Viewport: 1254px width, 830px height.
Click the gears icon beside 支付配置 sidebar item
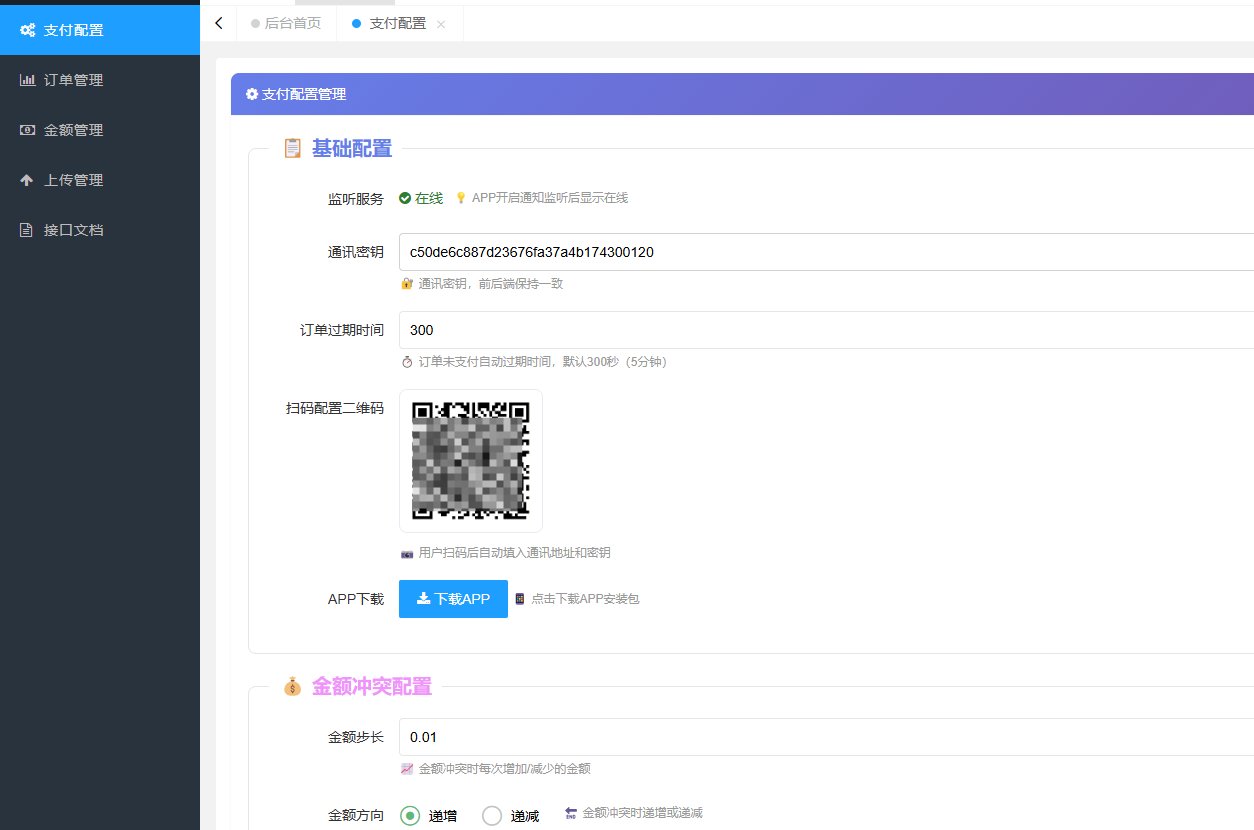(28, 30)
